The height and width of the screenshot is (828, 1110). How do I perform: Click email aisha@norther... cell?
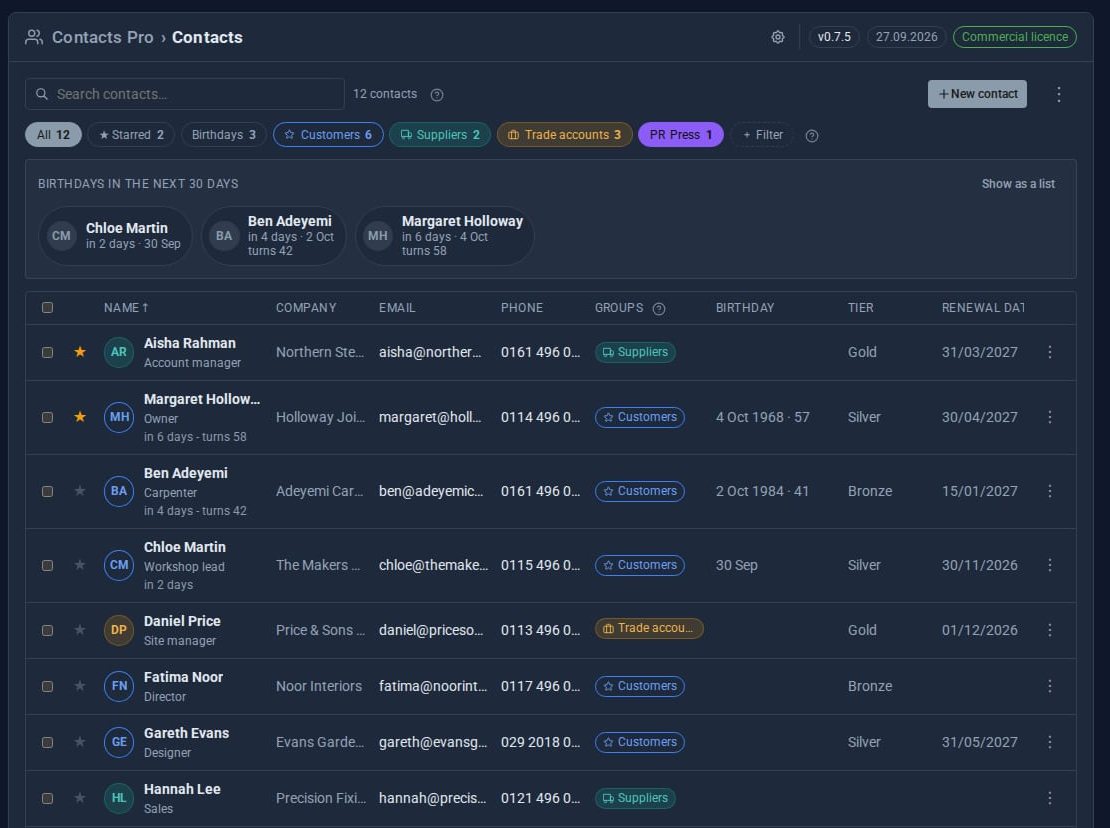tap(430, 352)
